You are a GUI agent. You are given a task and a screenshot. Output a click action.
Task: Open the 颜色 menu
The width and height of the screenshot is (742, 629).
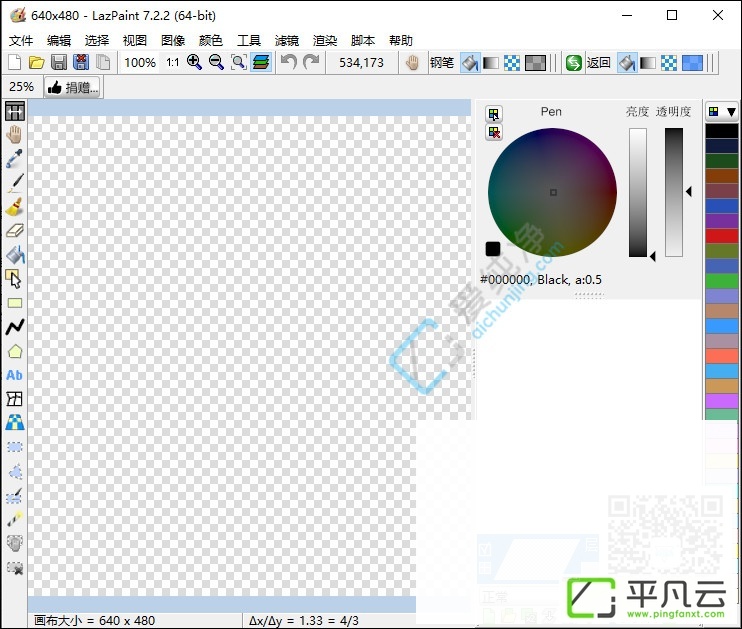click(x=211, y=40)
